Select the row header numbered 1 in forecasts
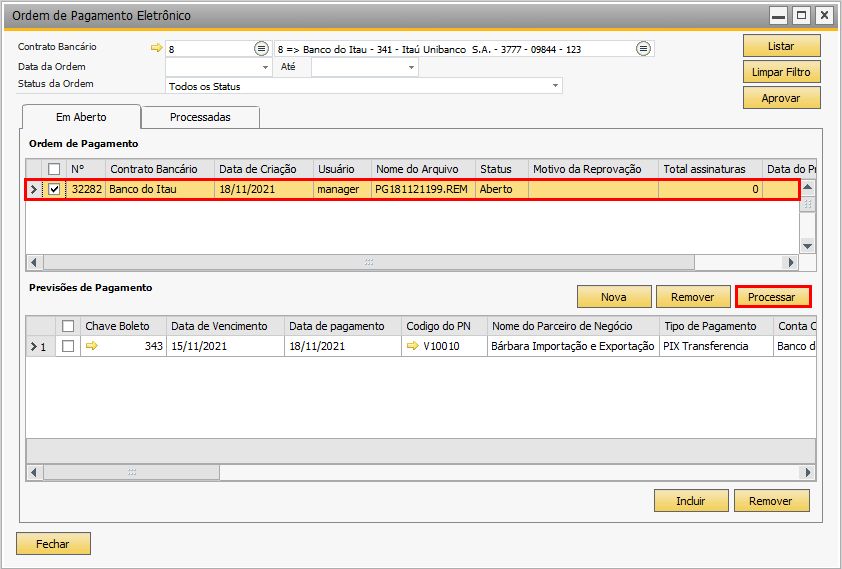 pos(41,346)
